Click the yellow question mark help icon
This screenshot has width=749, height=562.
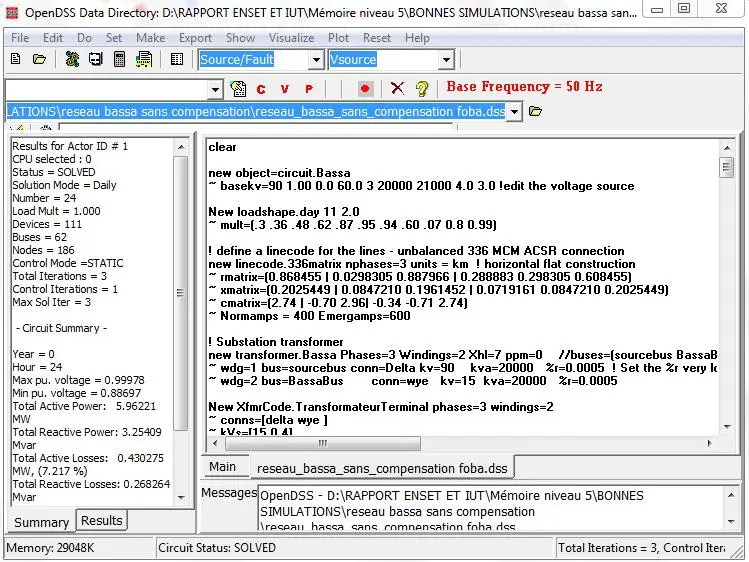tap(422, 89)
